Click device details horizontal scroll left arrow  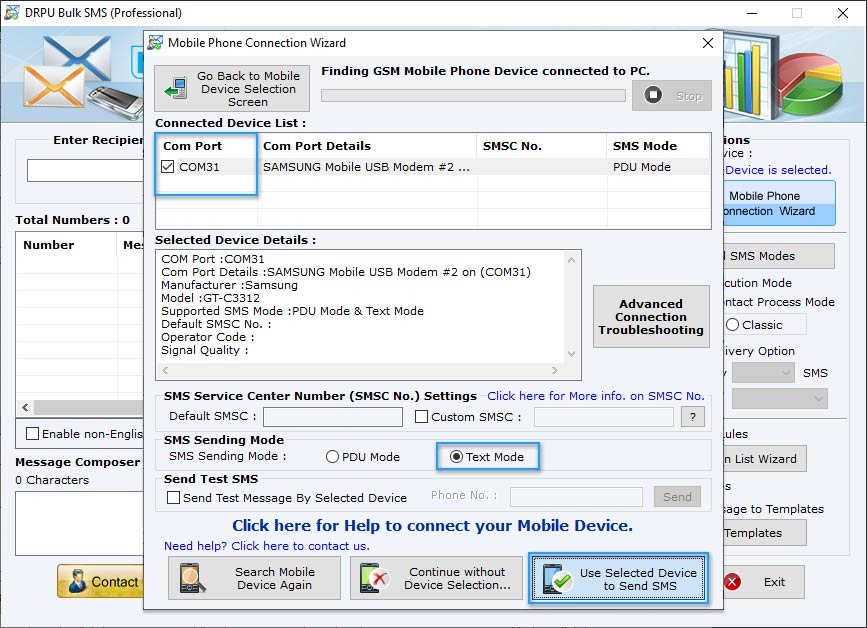(x=165, y=370)
